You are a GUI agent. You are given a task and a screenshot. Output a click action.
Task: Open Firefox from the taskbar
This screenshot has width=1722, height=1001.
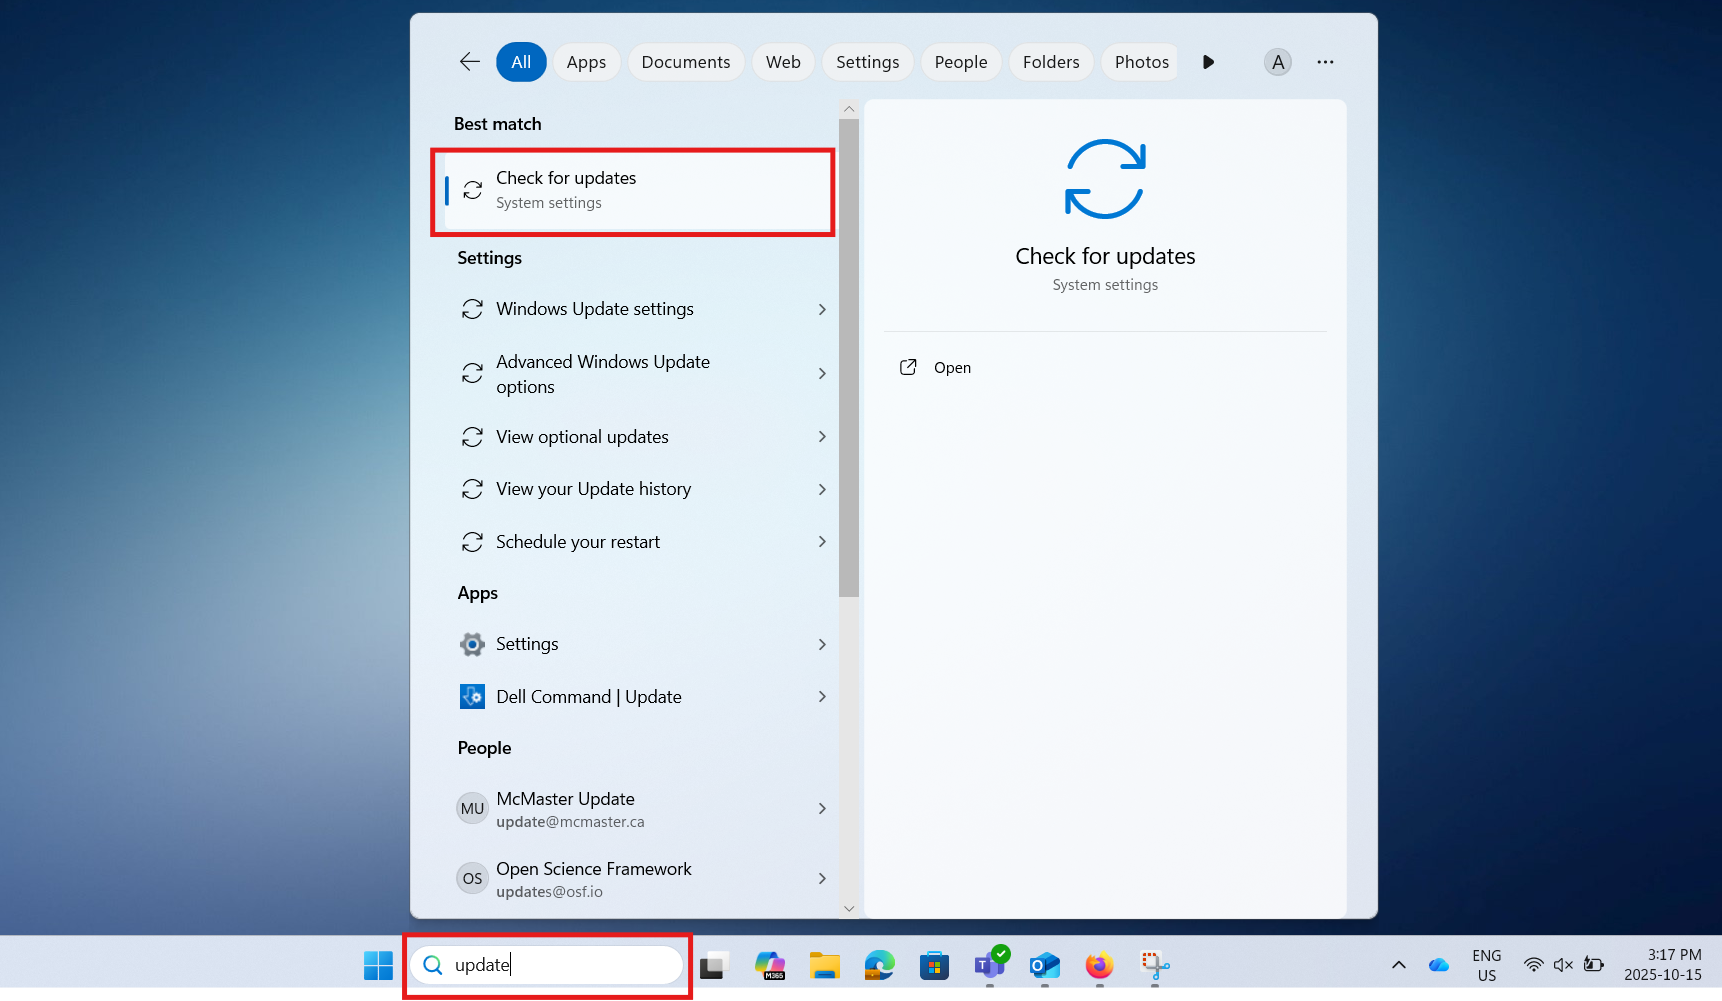1099,965
